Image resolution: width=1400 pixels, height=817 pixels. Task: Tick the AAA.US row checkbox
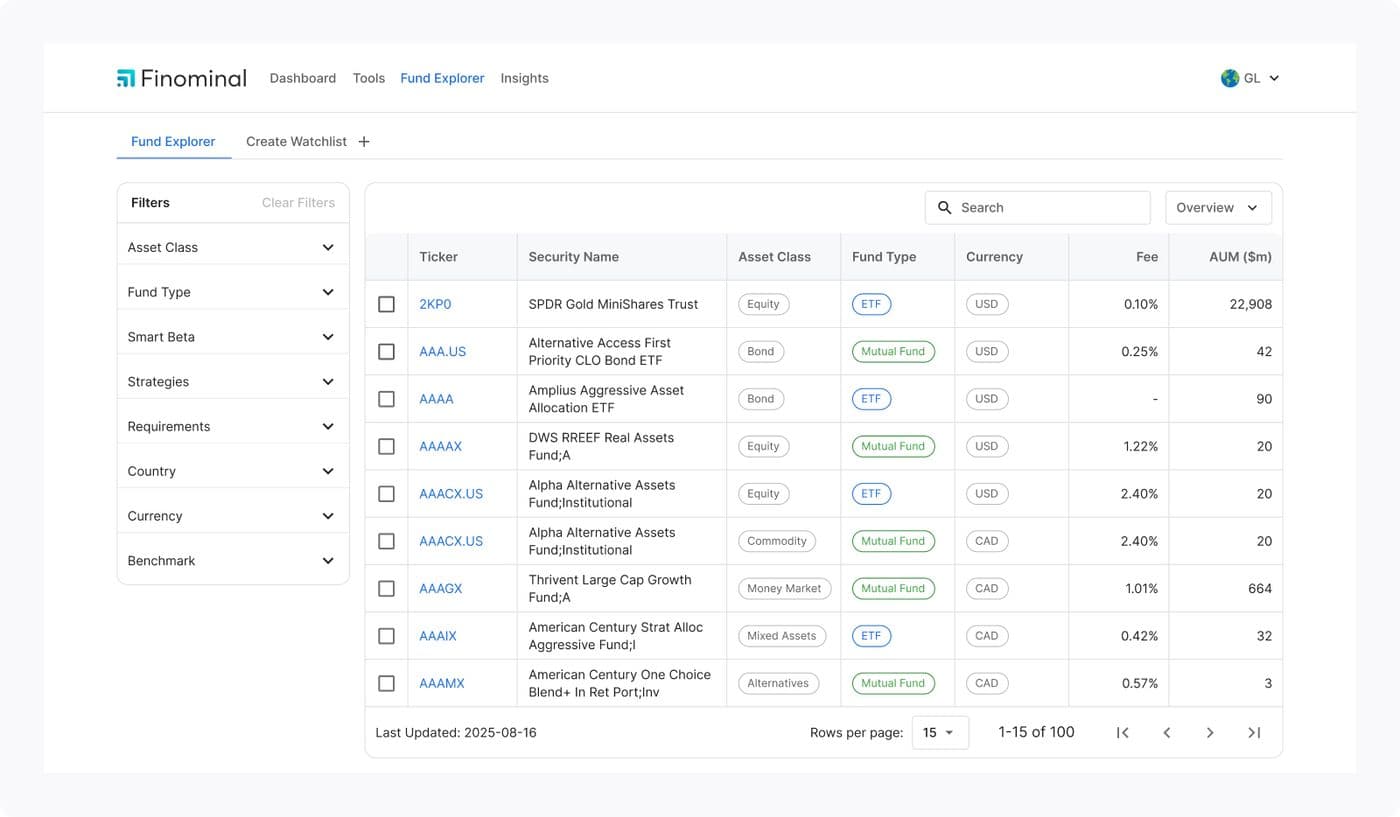tap(386, 352)
